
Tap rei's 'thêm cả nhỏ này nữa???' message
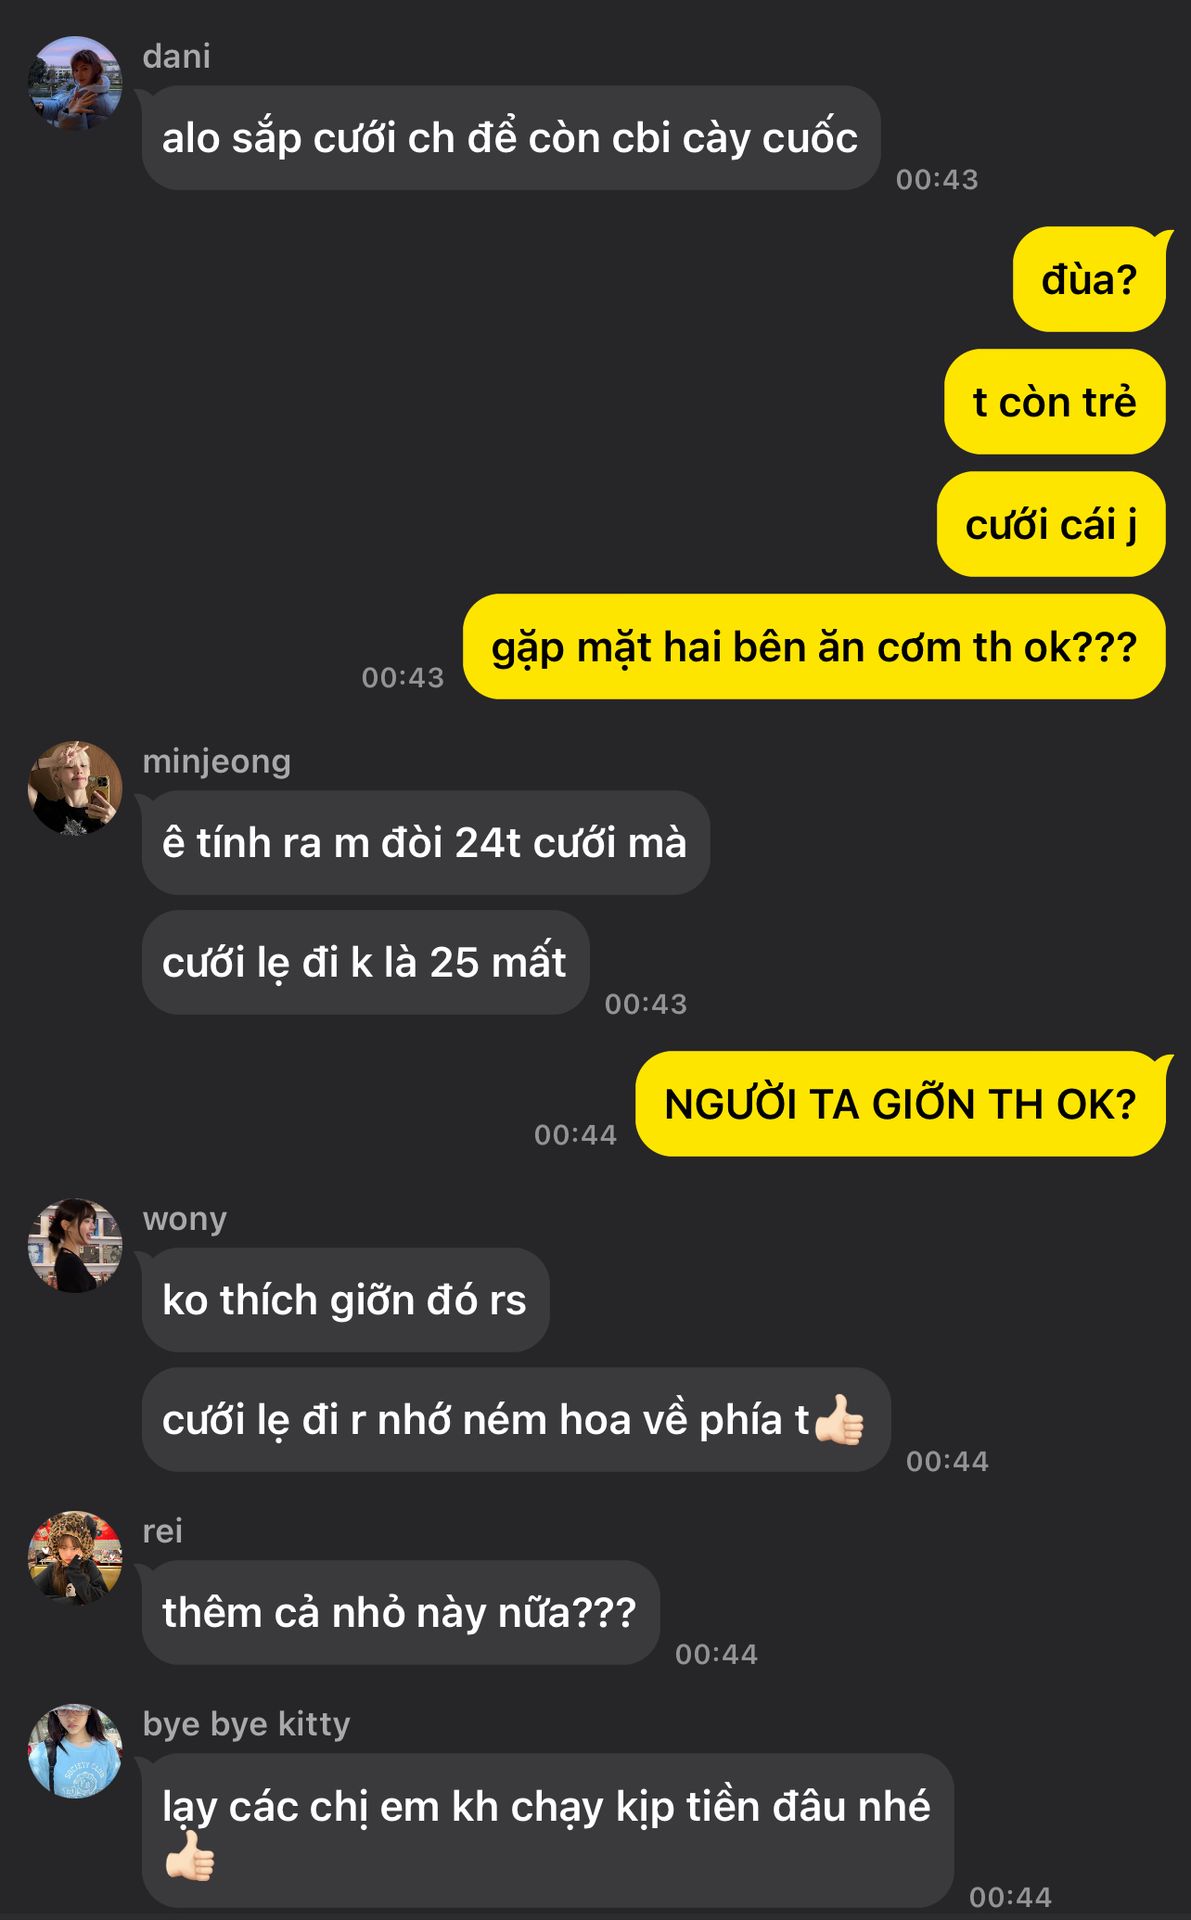[x=400, y=1613]
